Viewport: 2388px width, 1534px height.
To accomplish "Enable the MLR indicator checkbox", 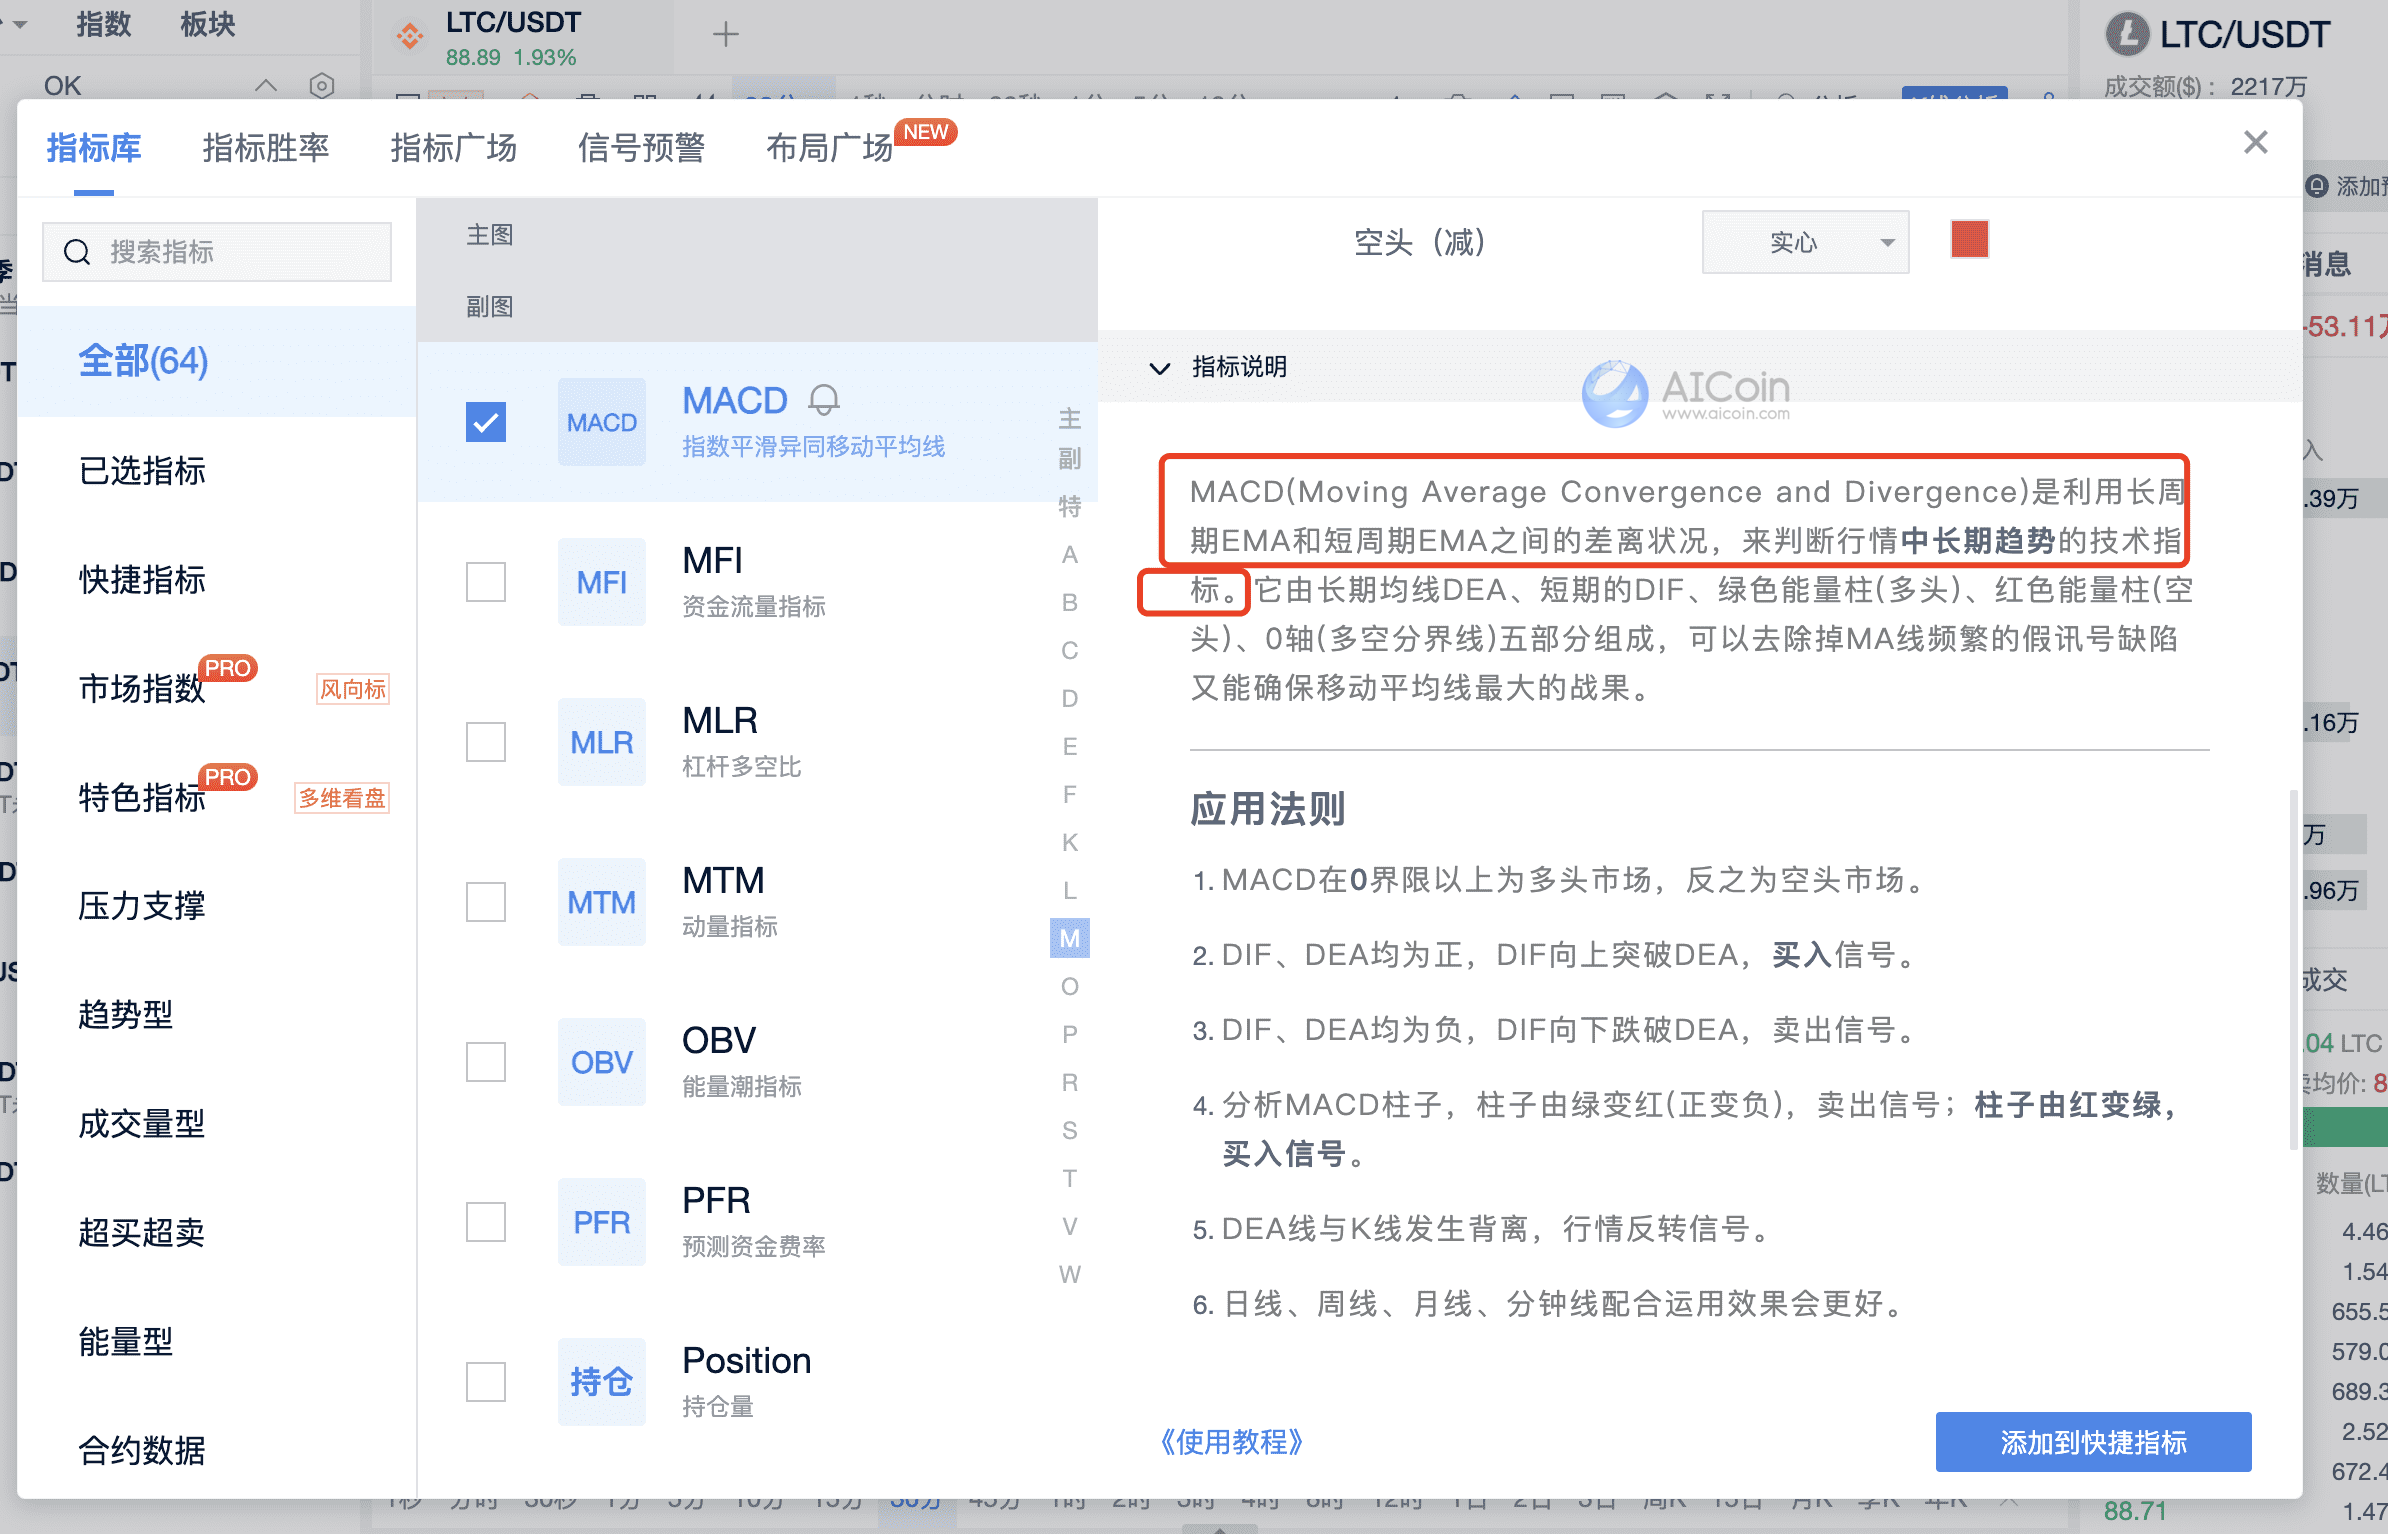I will click(x=486, y=742).
